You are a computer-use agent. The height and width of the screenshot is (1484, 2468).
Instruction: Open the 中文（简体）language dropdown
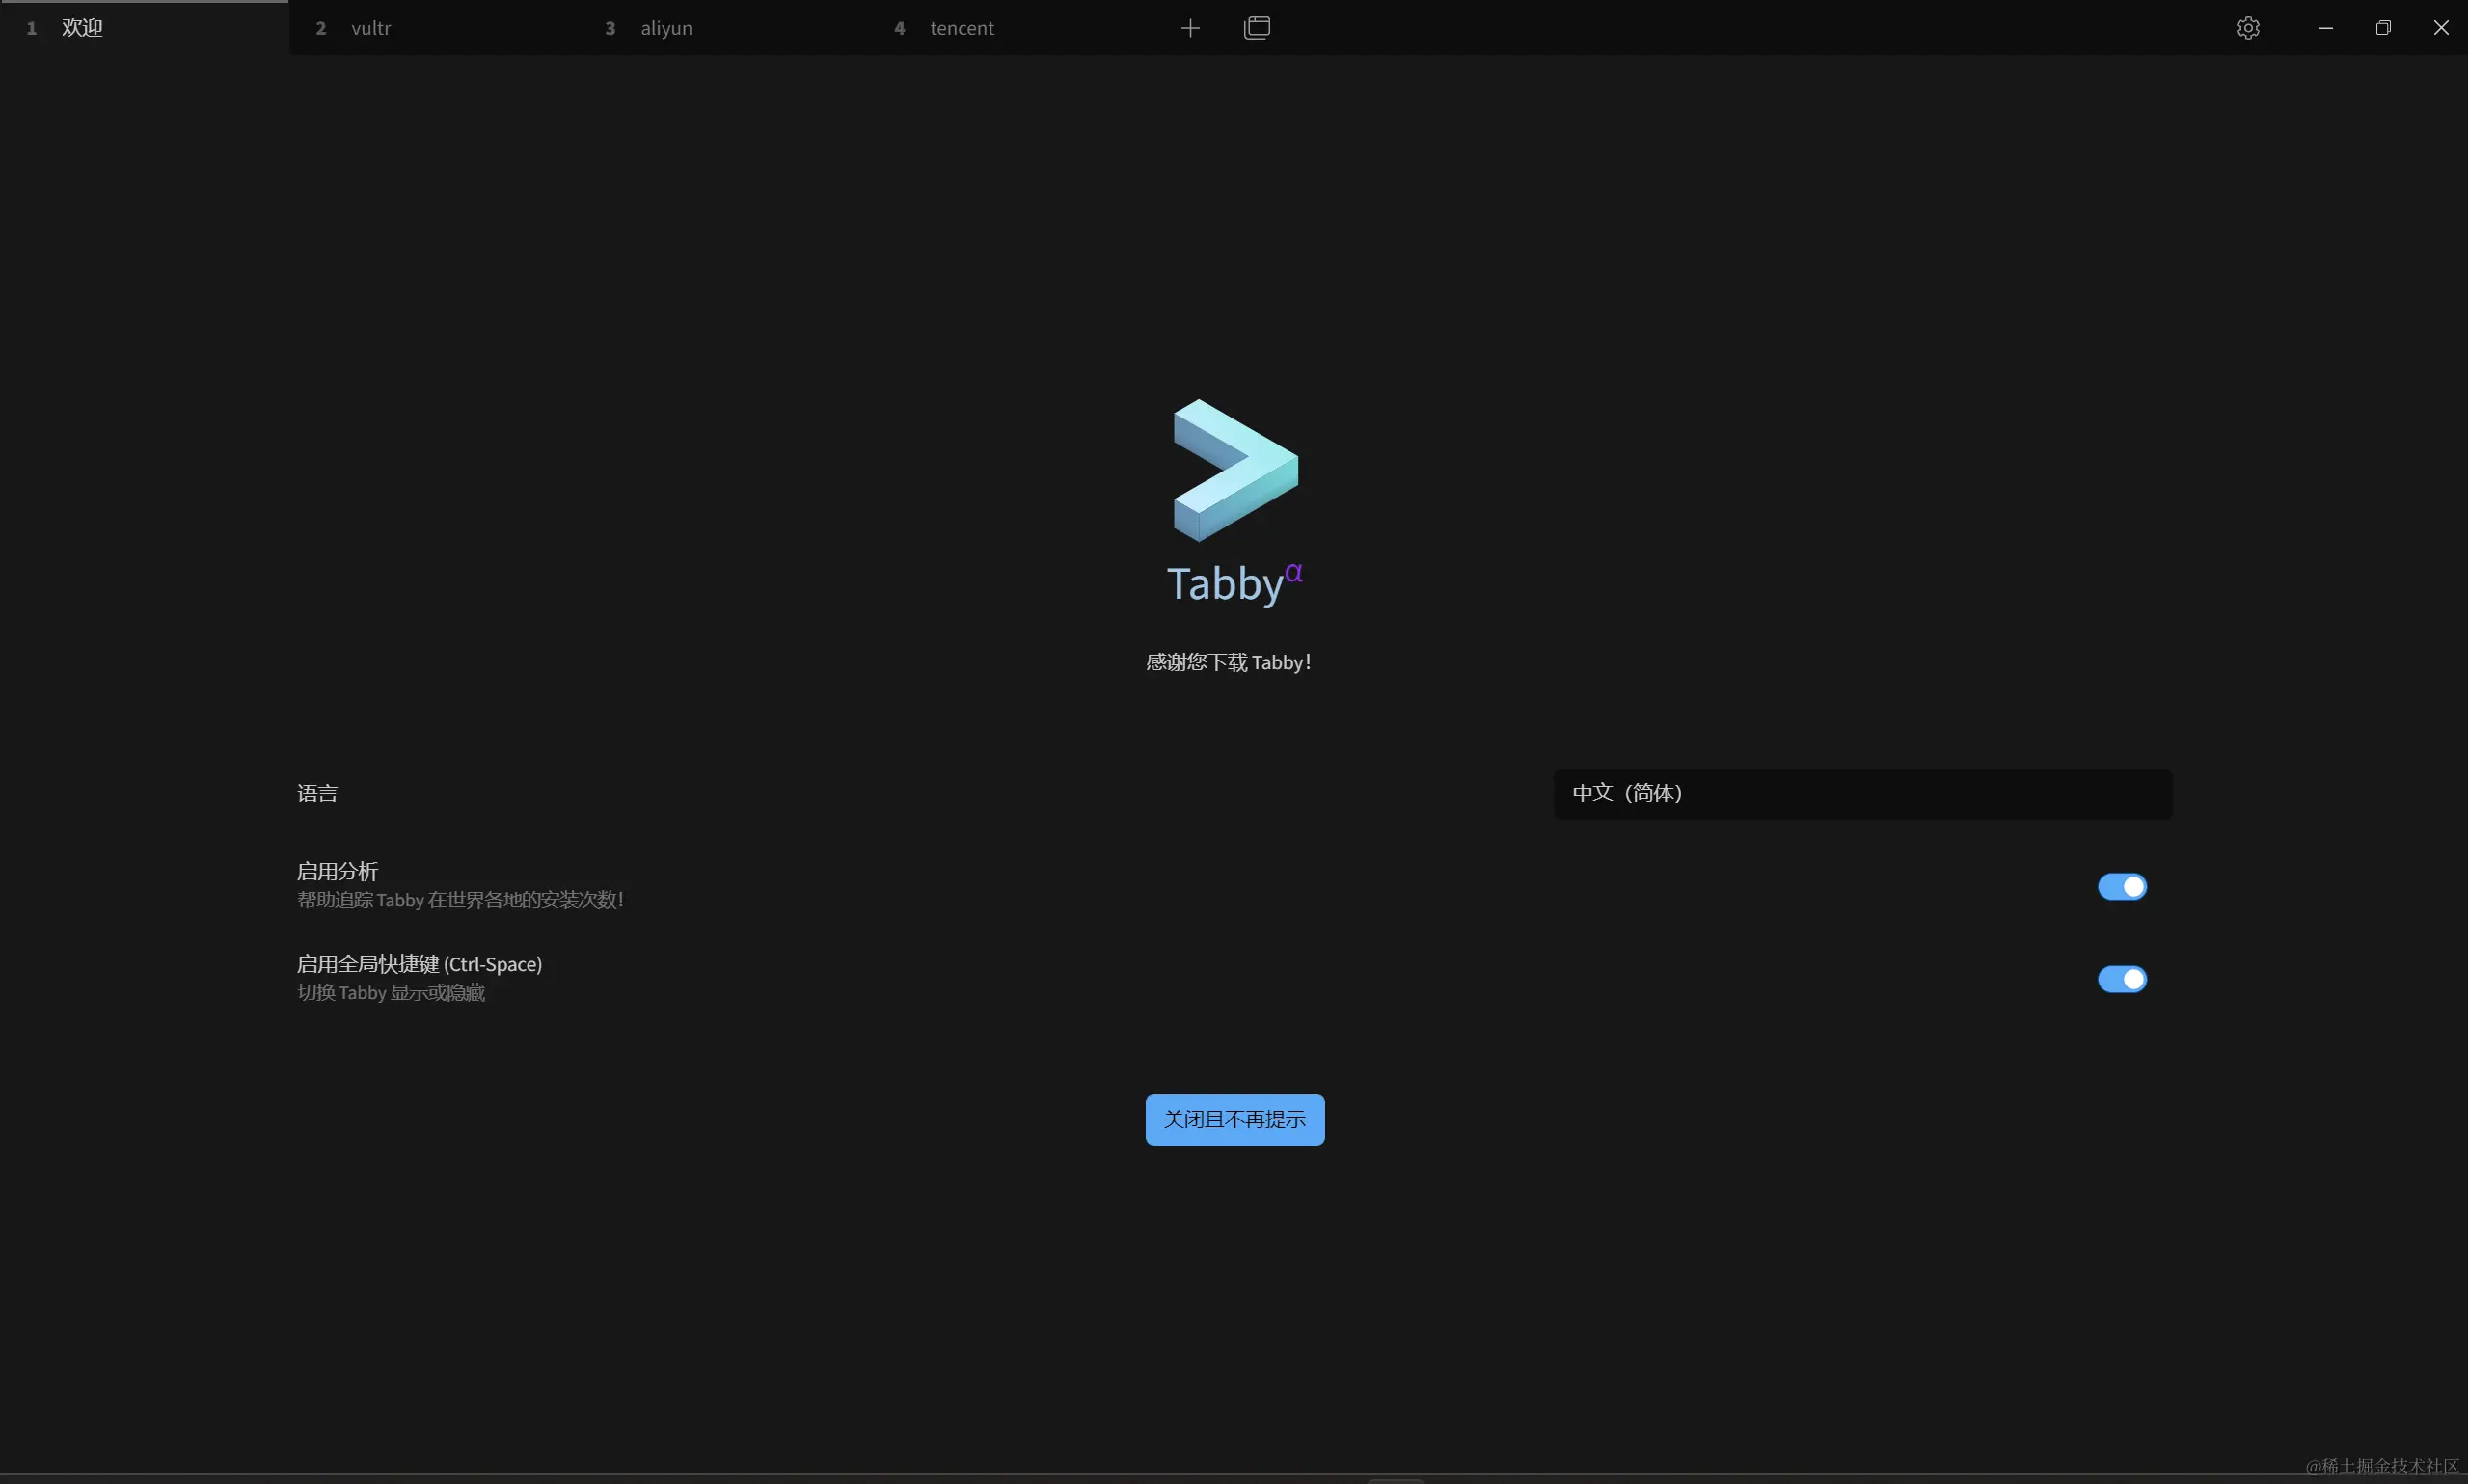click(x=1862, y=794)
